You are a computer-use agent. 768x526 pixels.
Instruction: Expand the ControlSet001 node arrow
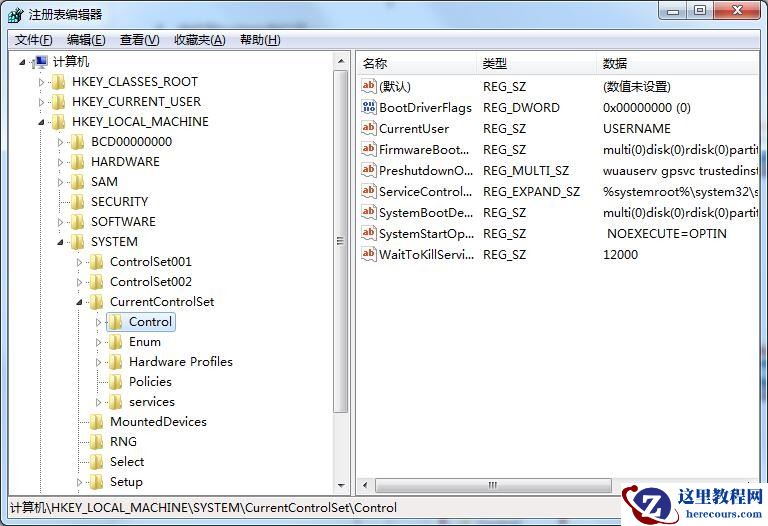[79, 263]
